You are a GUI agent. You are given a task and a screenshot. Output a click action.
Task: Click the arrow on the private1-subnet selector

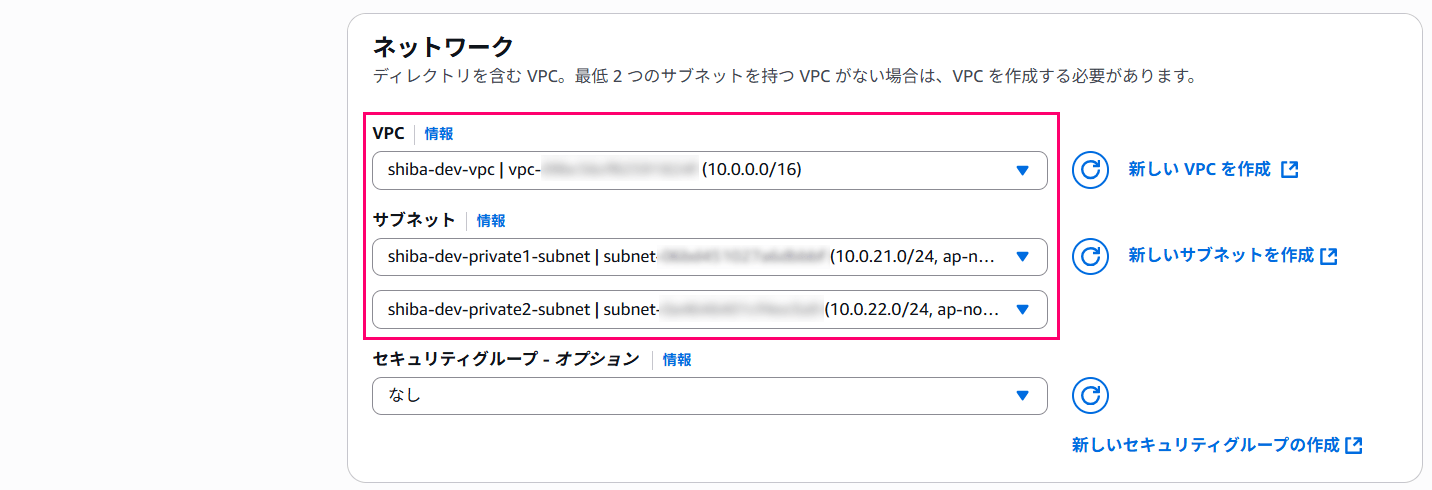1022,257
